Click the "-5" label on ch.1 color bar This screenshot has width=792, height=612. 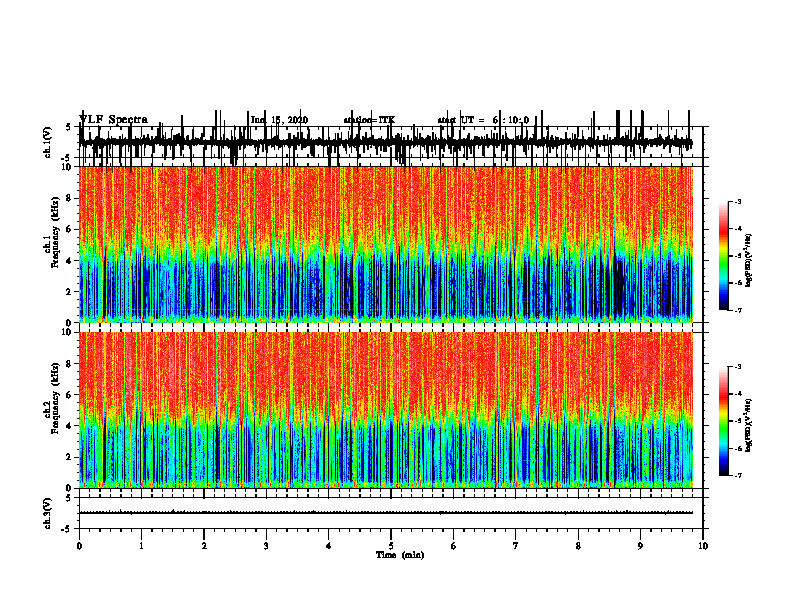coord(738,256)
